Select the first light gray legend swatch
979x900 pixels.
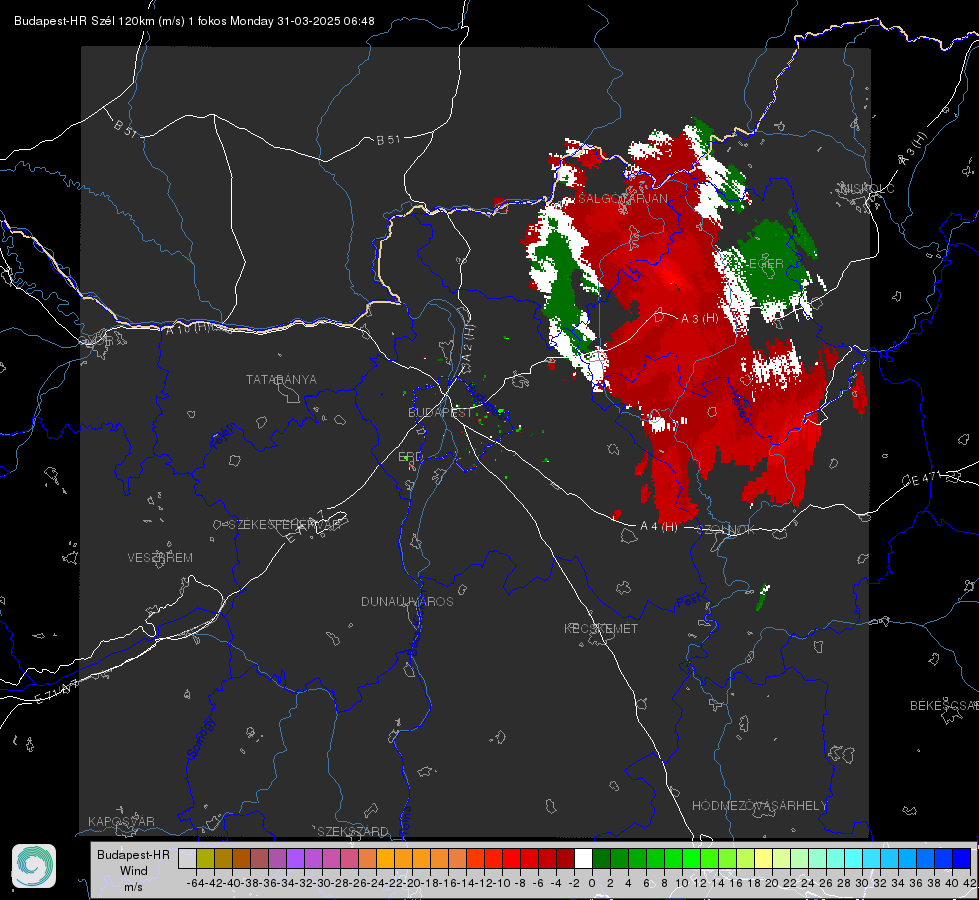187,859
